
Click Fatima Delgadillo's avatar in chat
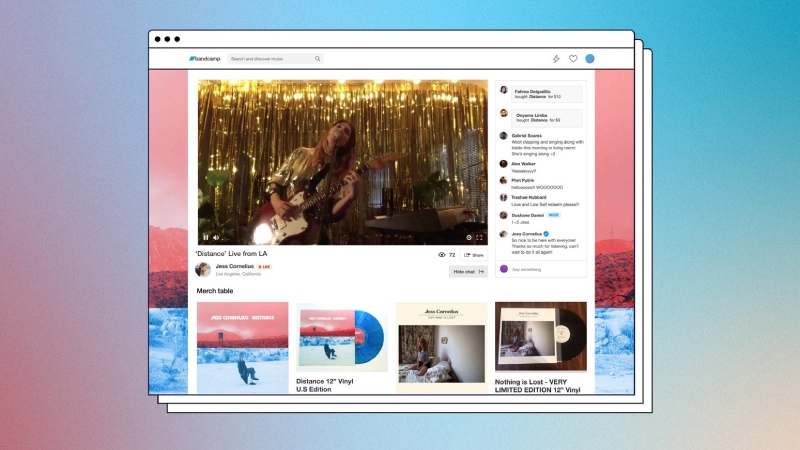coord(504,90)
